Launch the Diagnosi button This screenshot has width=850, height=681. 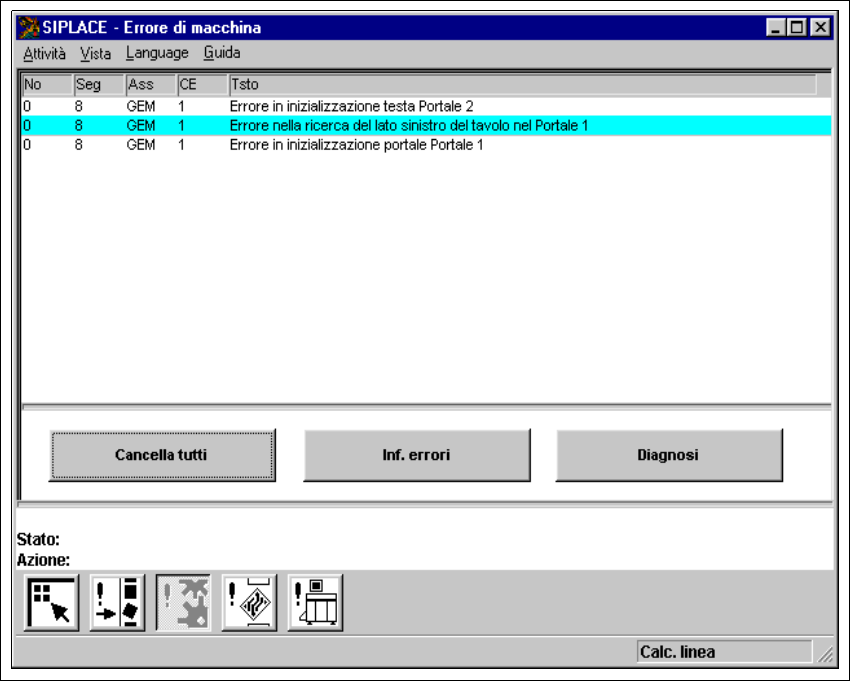668,455
